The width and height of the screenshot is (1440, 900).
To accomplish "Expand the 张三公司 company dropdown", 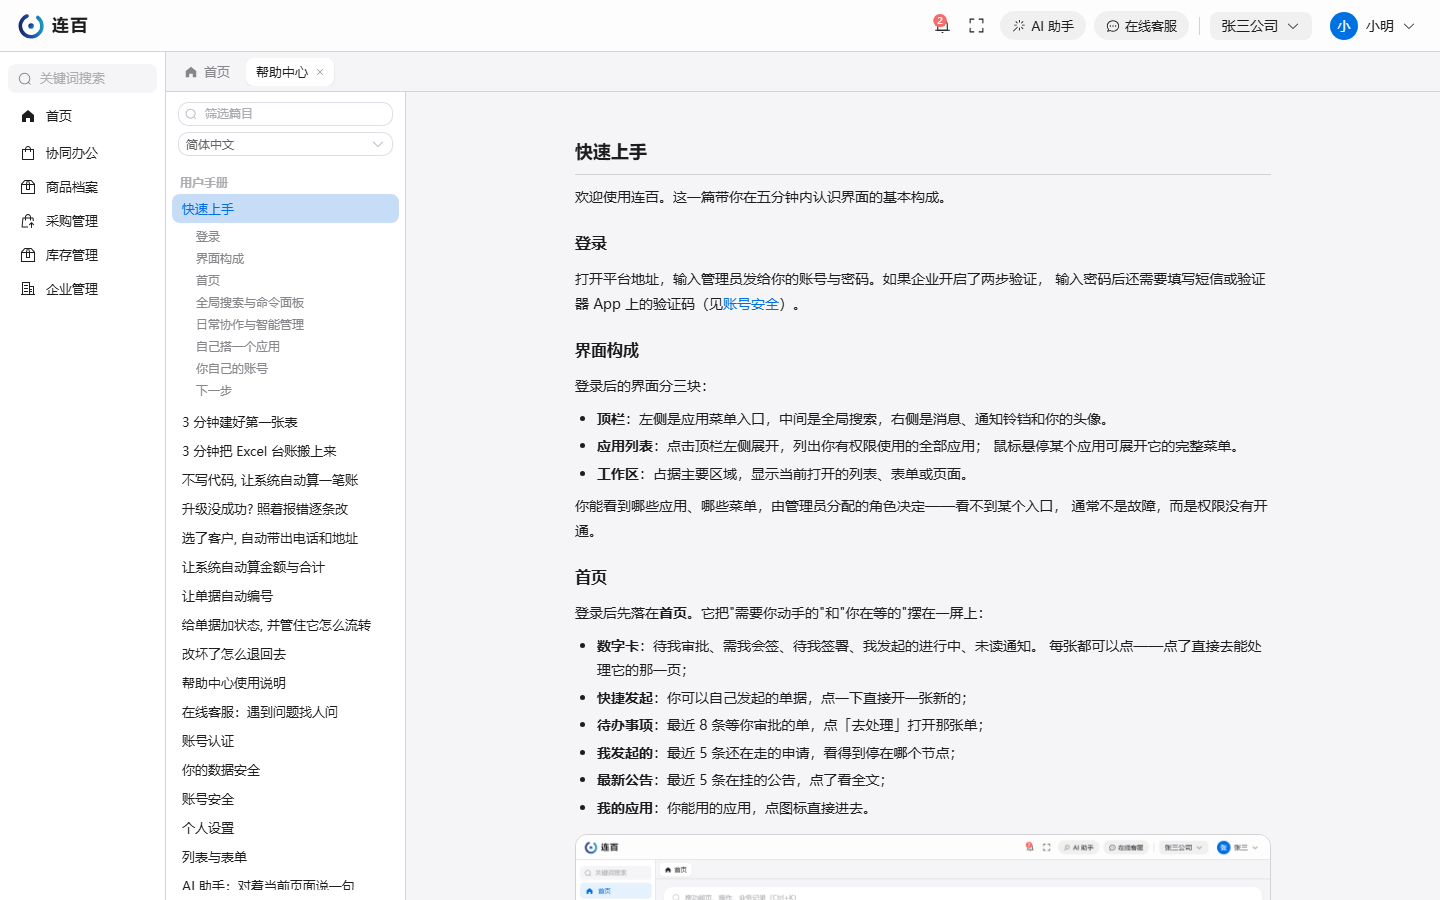I will pyautogui.click(x=1261, y=26).
